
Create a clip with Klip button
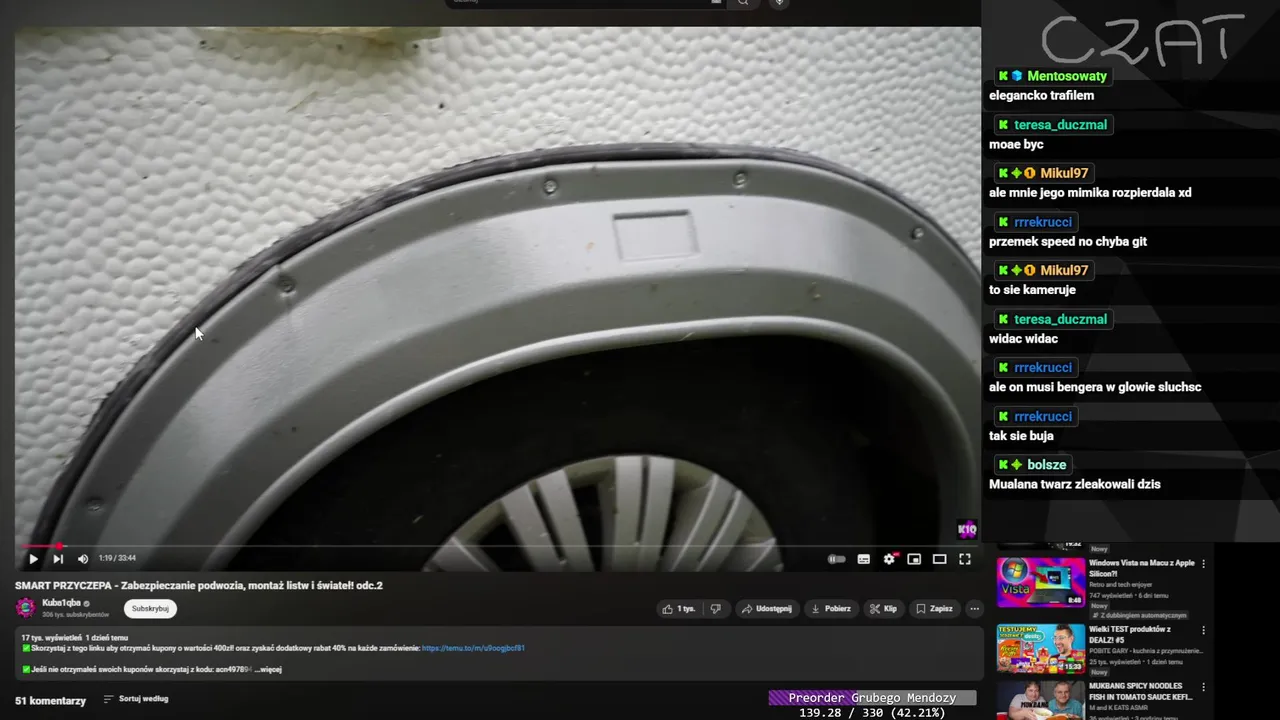[x=883, y=608]
